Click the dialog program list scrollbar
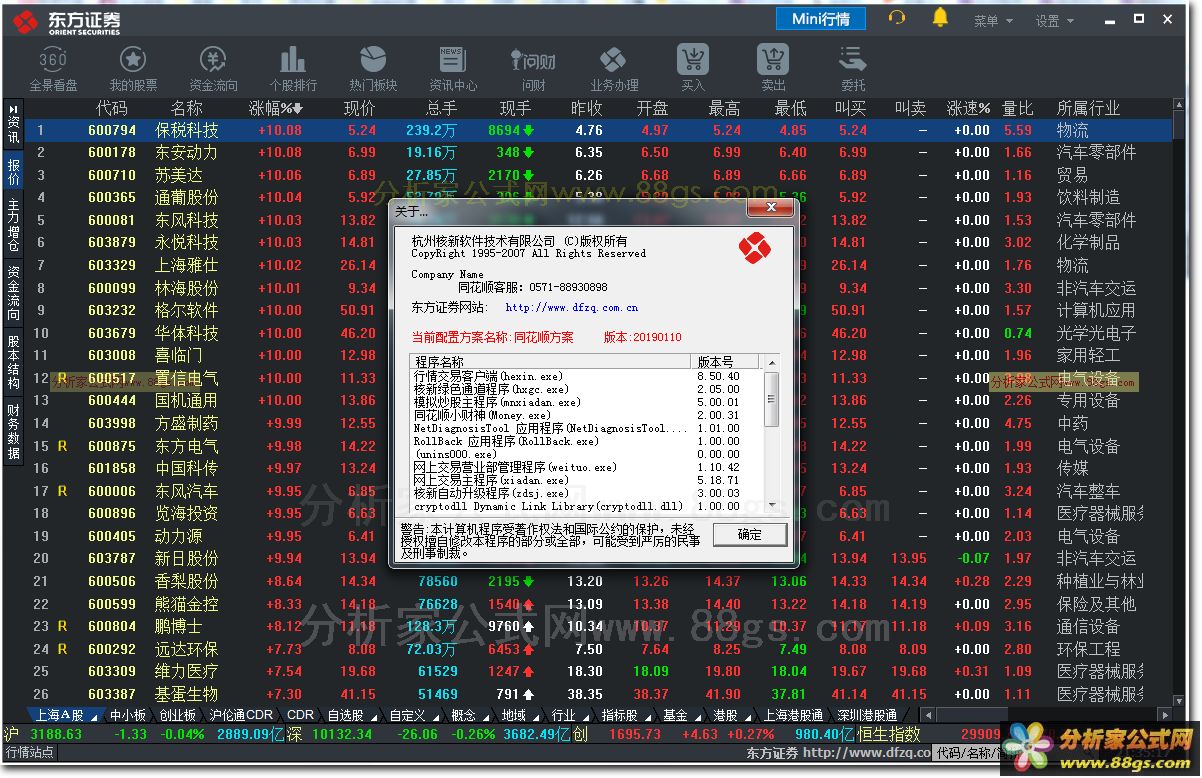This screenshot has height=778, width=1202. click(x=771, y=434)
